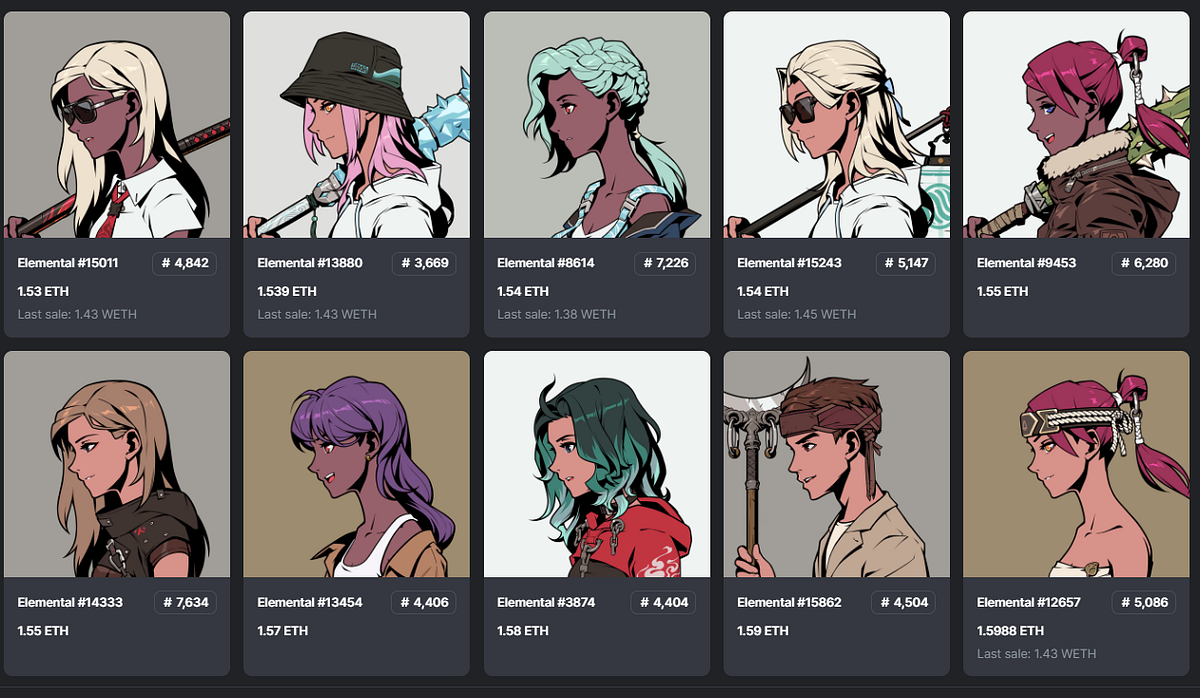Click Last sale 1.38 WETH text

coord(556,314)
